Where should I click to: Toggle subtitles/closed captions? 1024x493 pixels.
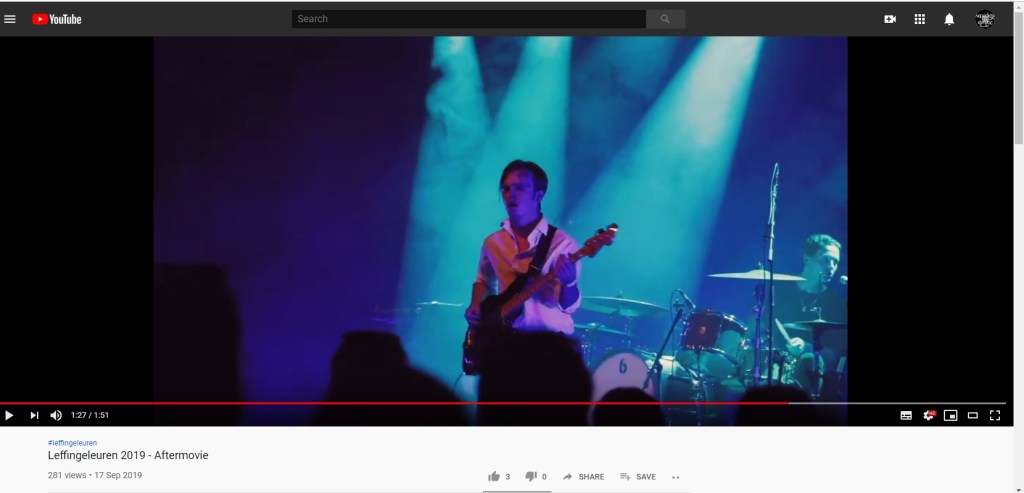click(906, 415)
